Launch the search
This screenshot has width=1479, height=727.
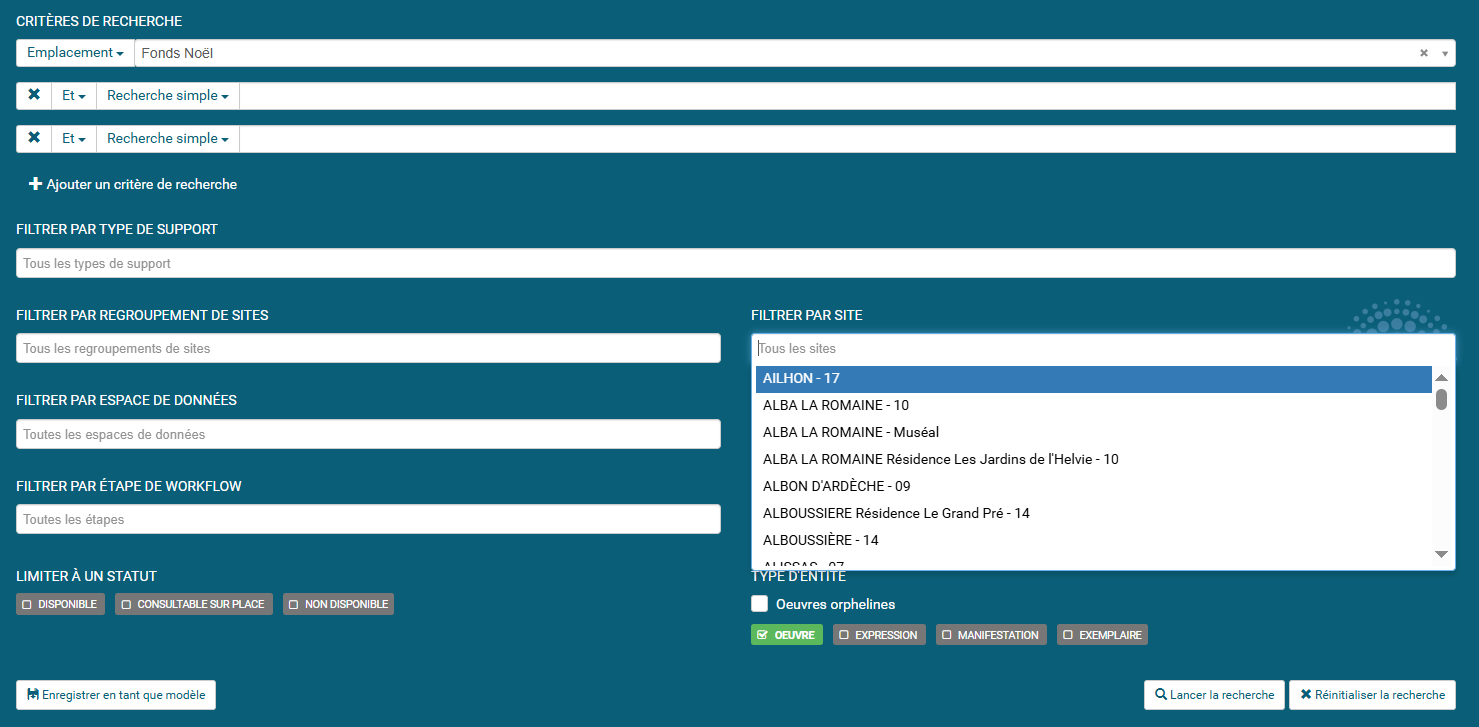click(1214, 695)
